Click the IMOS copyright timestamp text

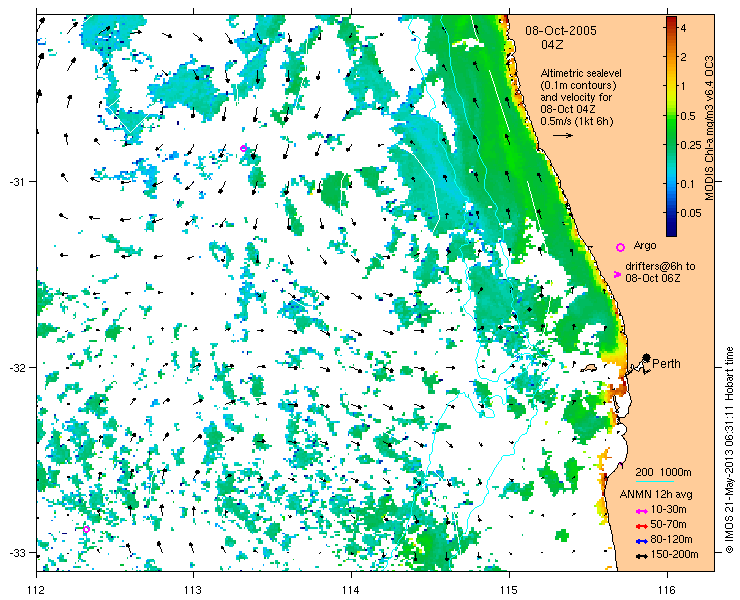[x=730, y=450]
